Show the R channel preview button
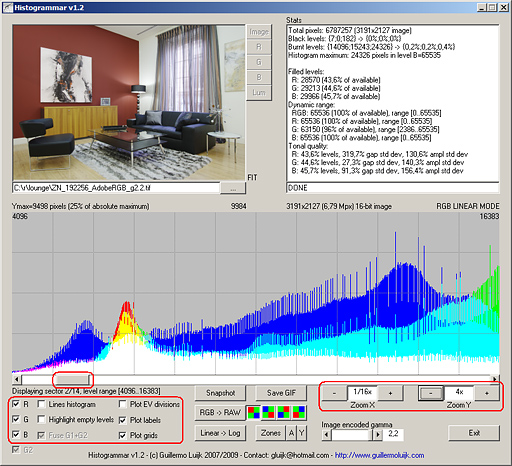This screenshot has width=512, height=466. pyautogui.click(x=259, y=47)
